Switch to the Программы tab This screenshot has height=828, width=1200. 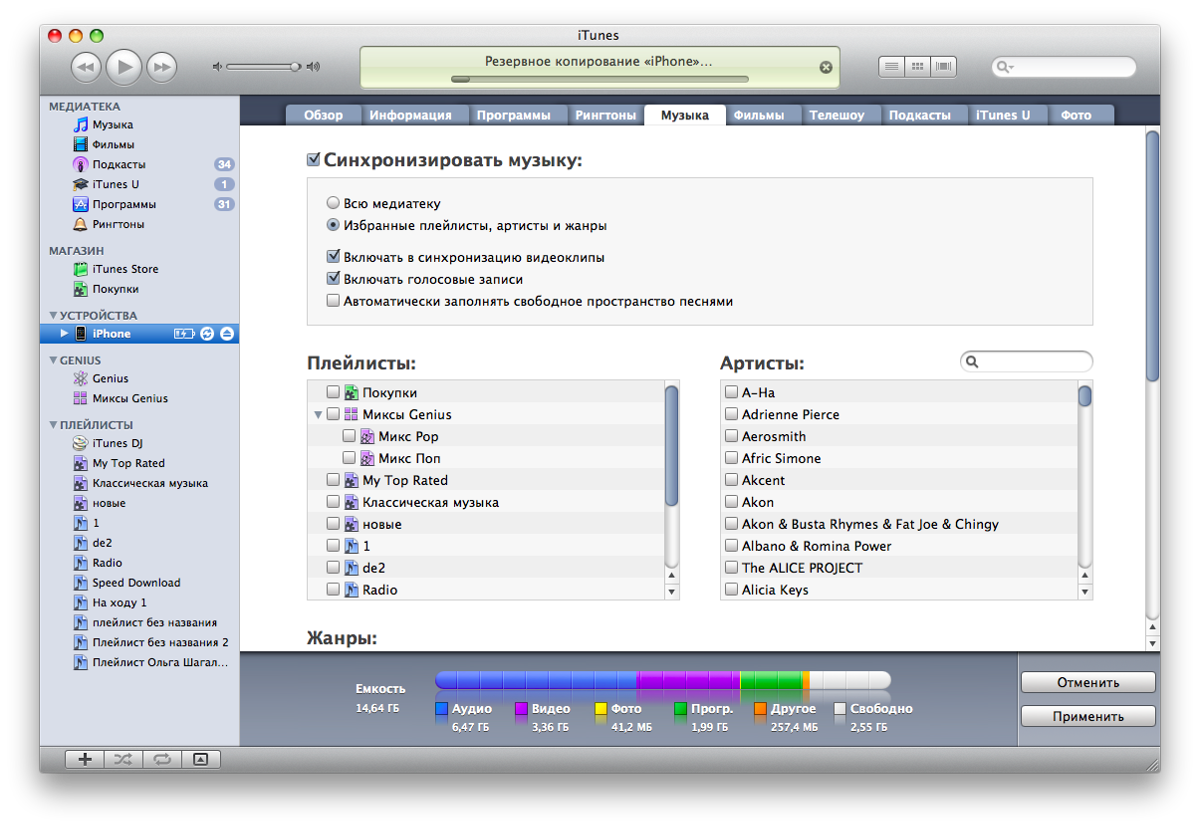click(513, 115)
